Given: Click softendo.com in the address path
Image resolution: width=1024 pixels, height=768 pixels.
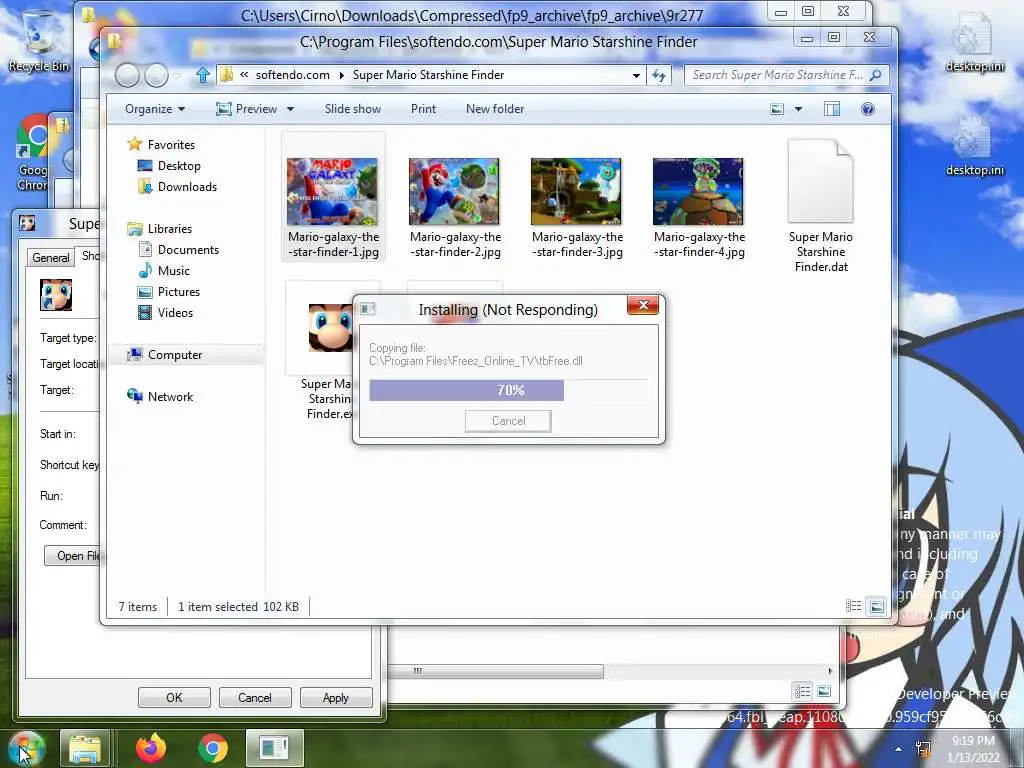Looking at the screenshot, I should [293, 75].
